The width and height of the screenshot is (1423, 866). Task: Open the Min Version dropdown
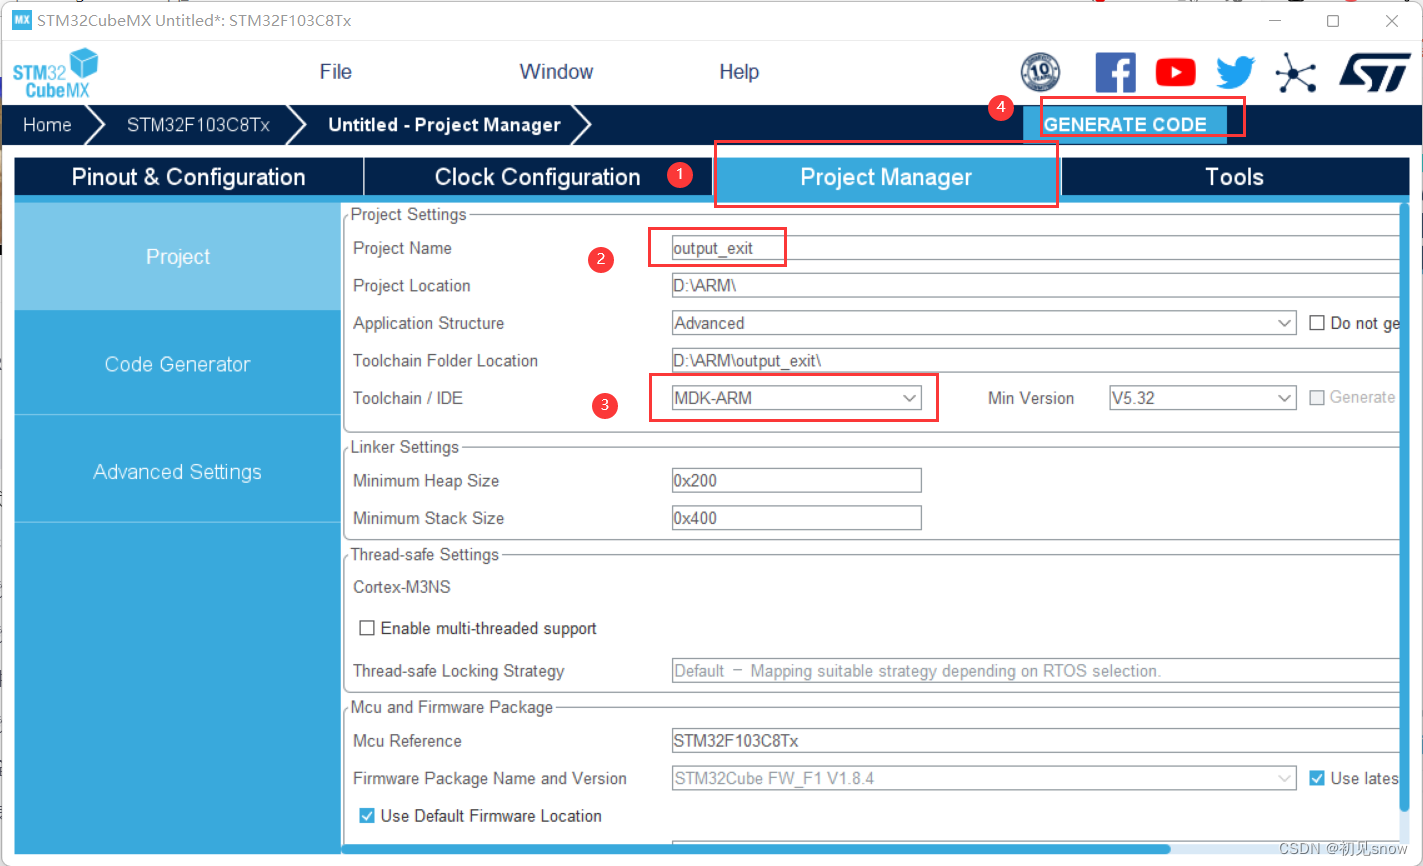click(x=1203, y=398)
